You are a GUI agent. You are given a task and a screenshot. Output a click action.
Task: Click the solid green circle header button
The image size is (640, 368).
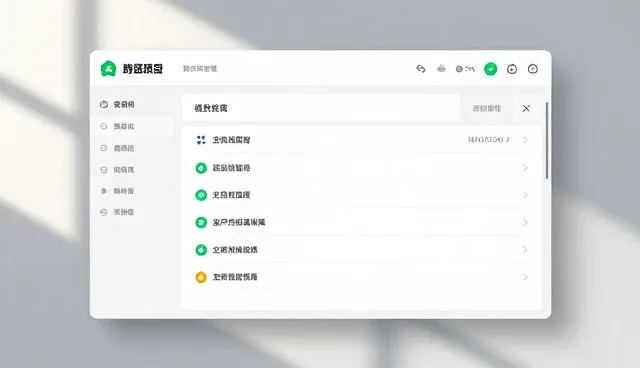click(491, 69)
